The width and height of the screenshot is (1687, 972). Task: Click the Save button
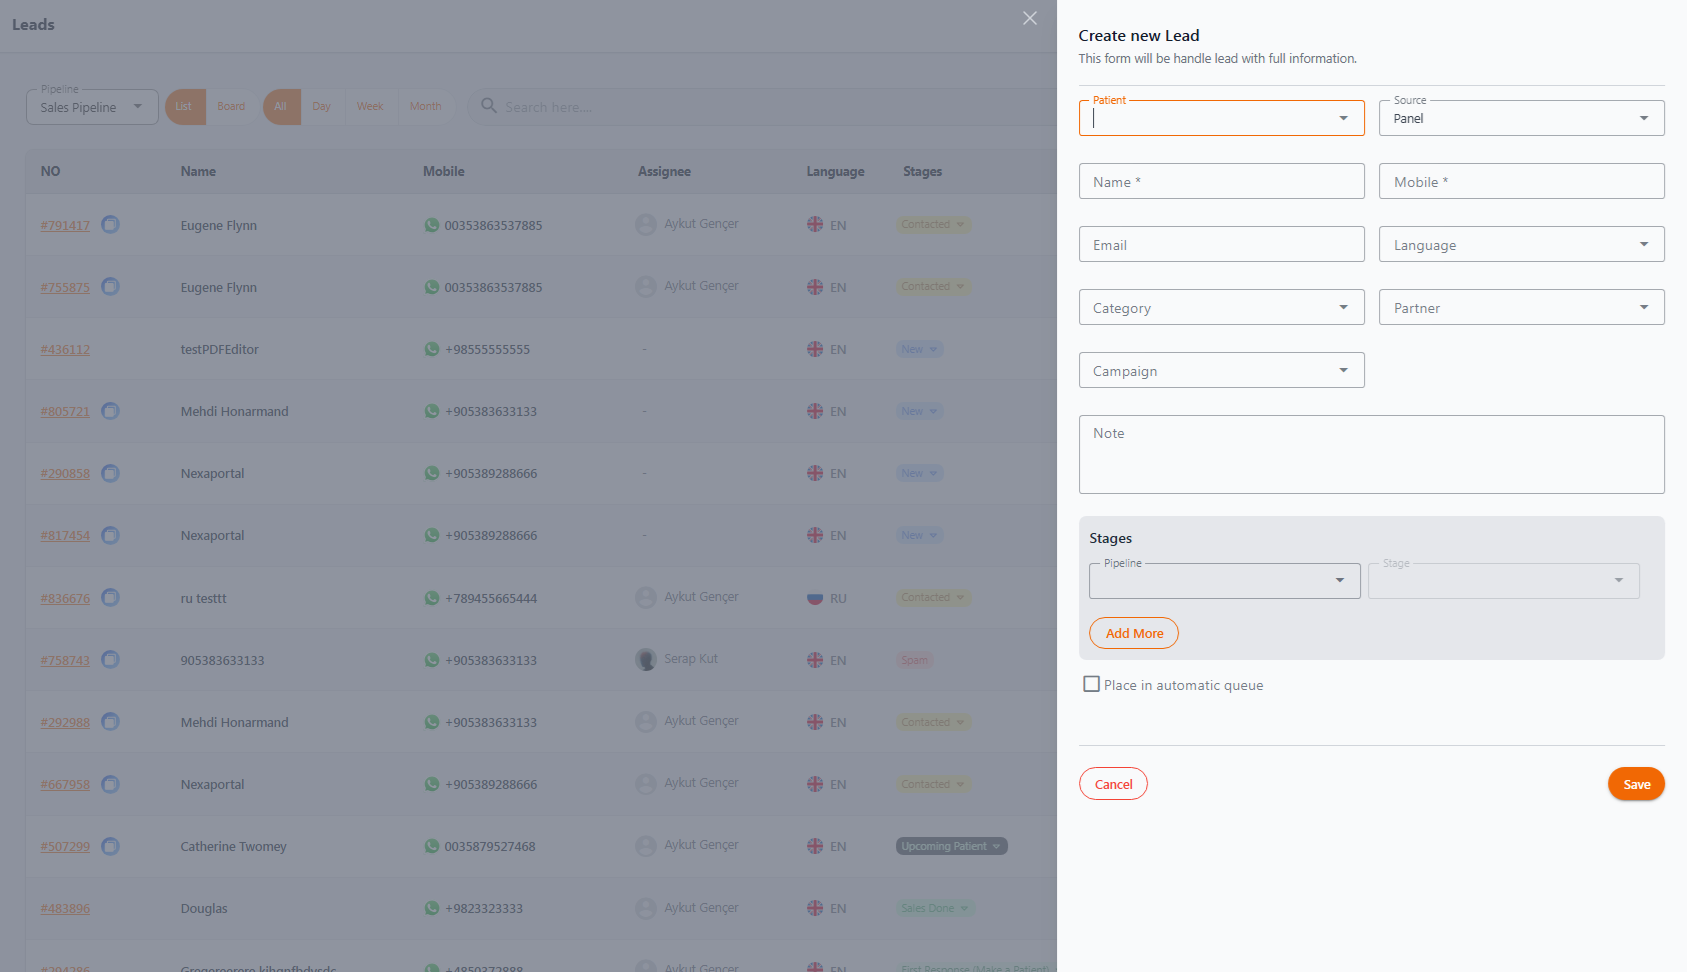point(1636,784)
